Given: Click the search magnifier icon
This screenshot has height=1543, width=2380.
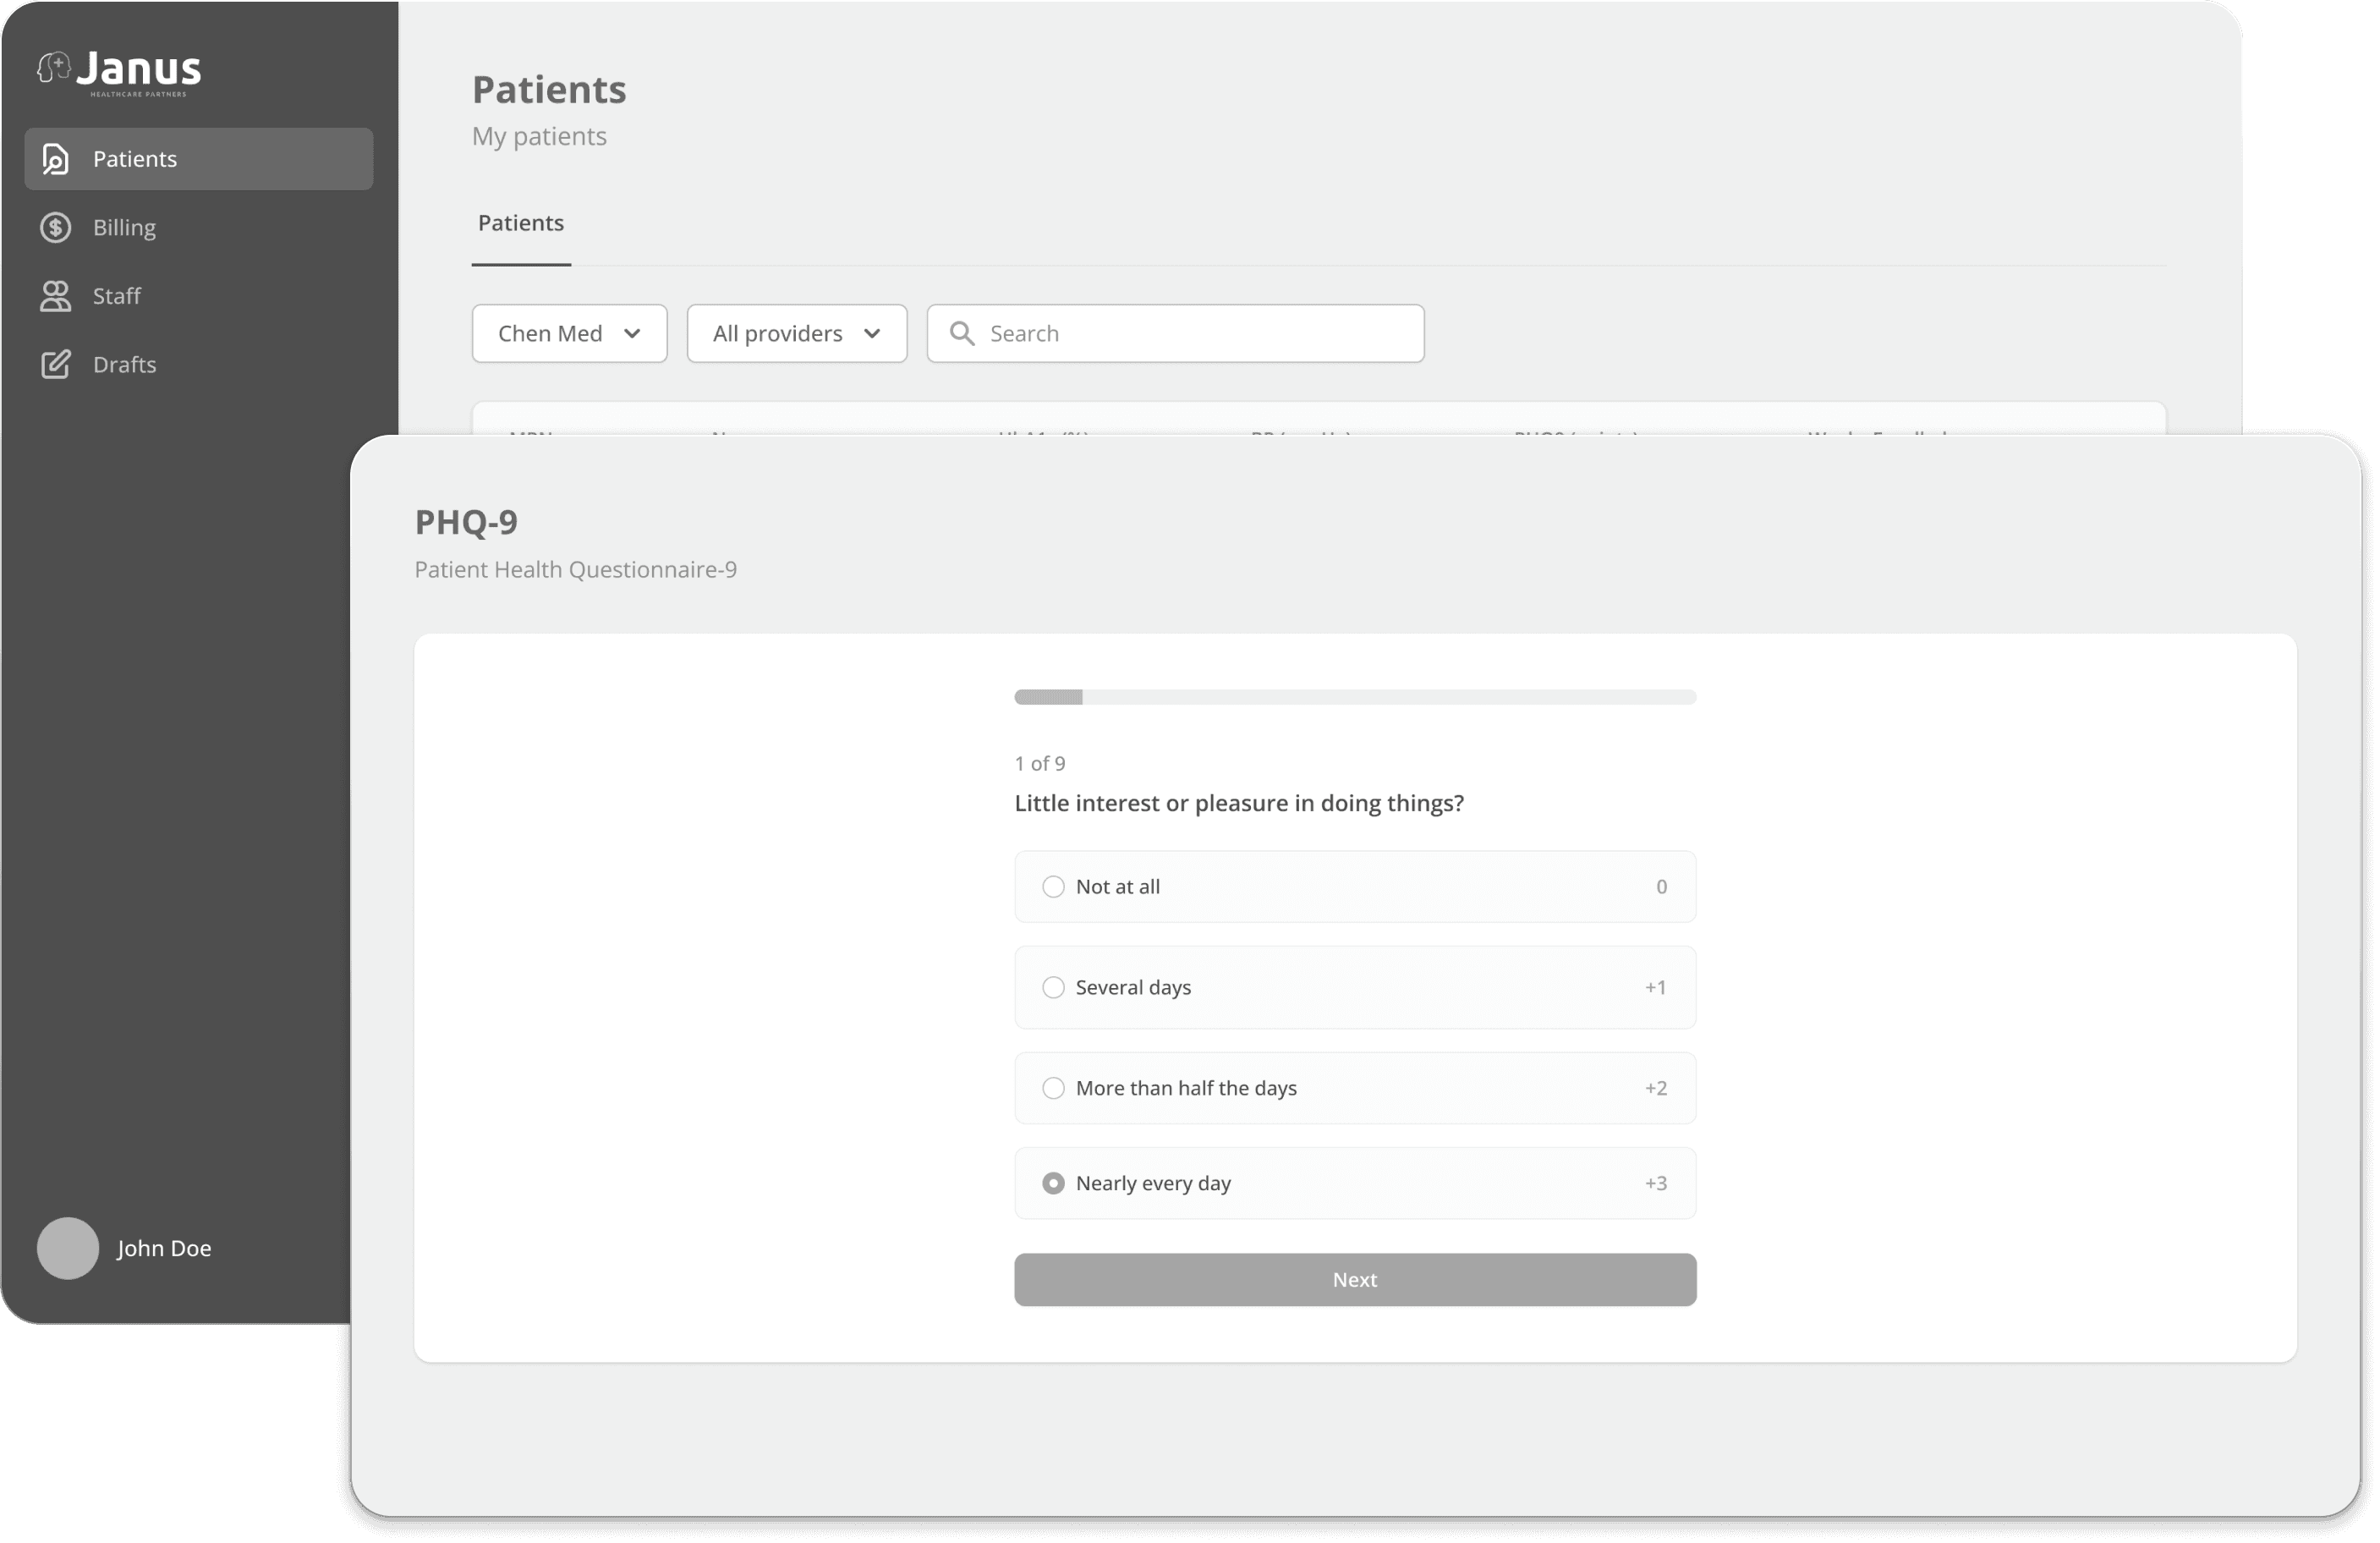Looking at the screenshot, I should click(962, 333).
